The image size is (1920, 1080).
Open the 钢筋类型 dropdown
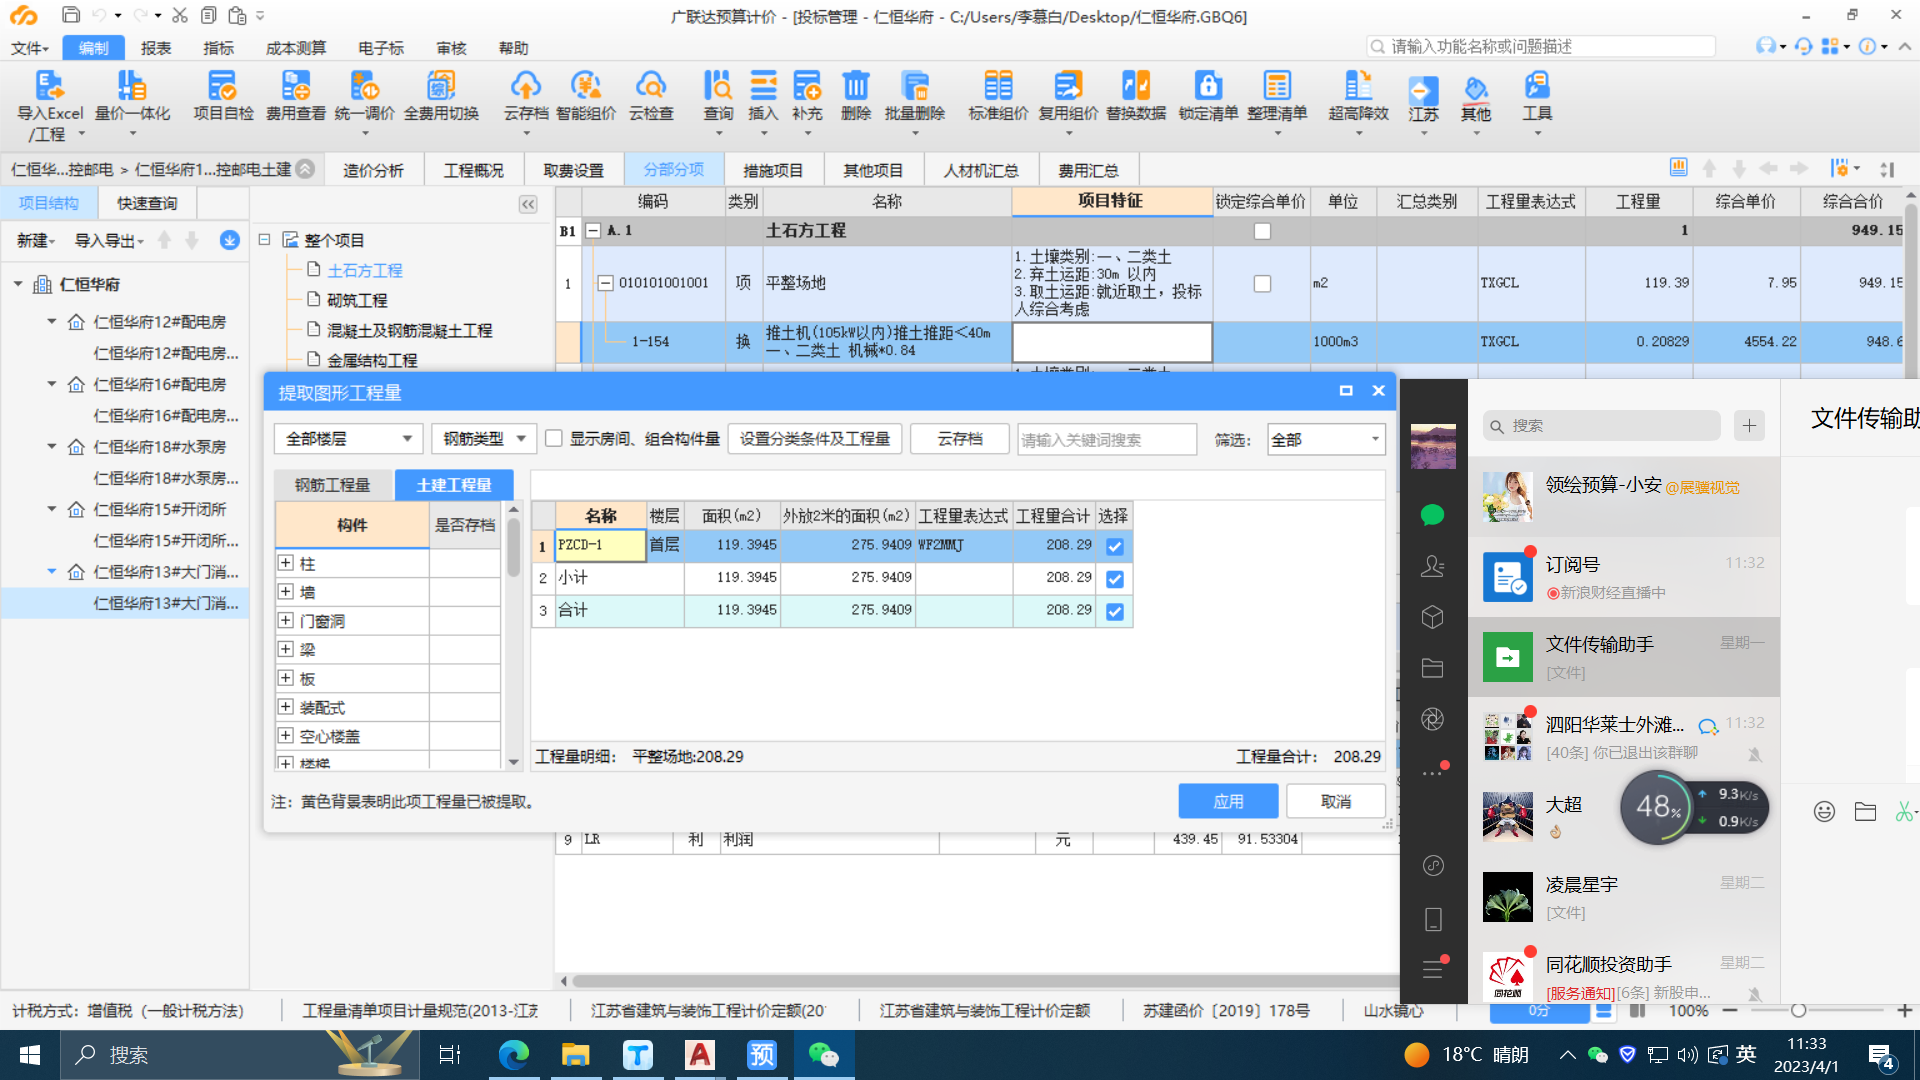(484, 438)
